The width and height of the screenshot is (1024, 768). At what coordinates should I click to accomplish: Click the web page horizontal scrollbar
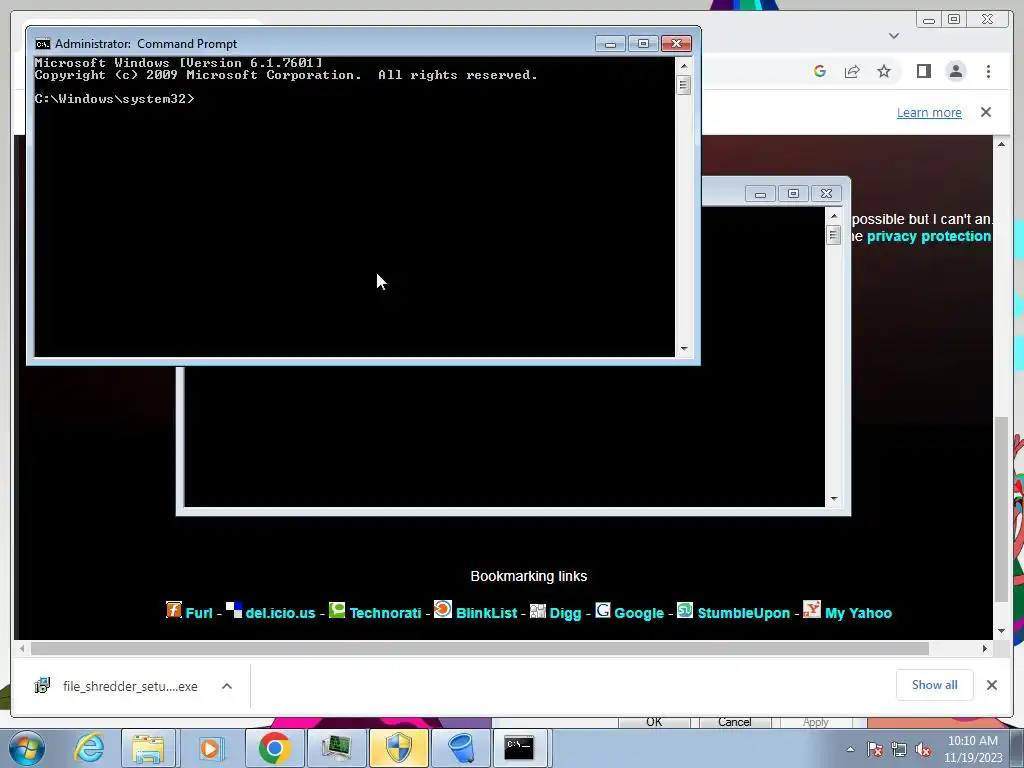[480, 648]
